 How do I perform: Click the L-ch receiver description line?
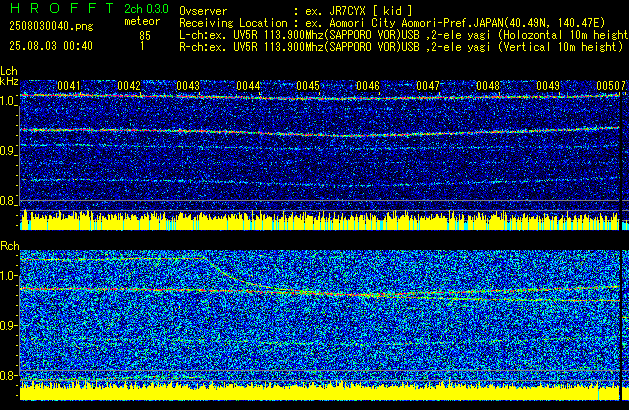pos(404,35)
